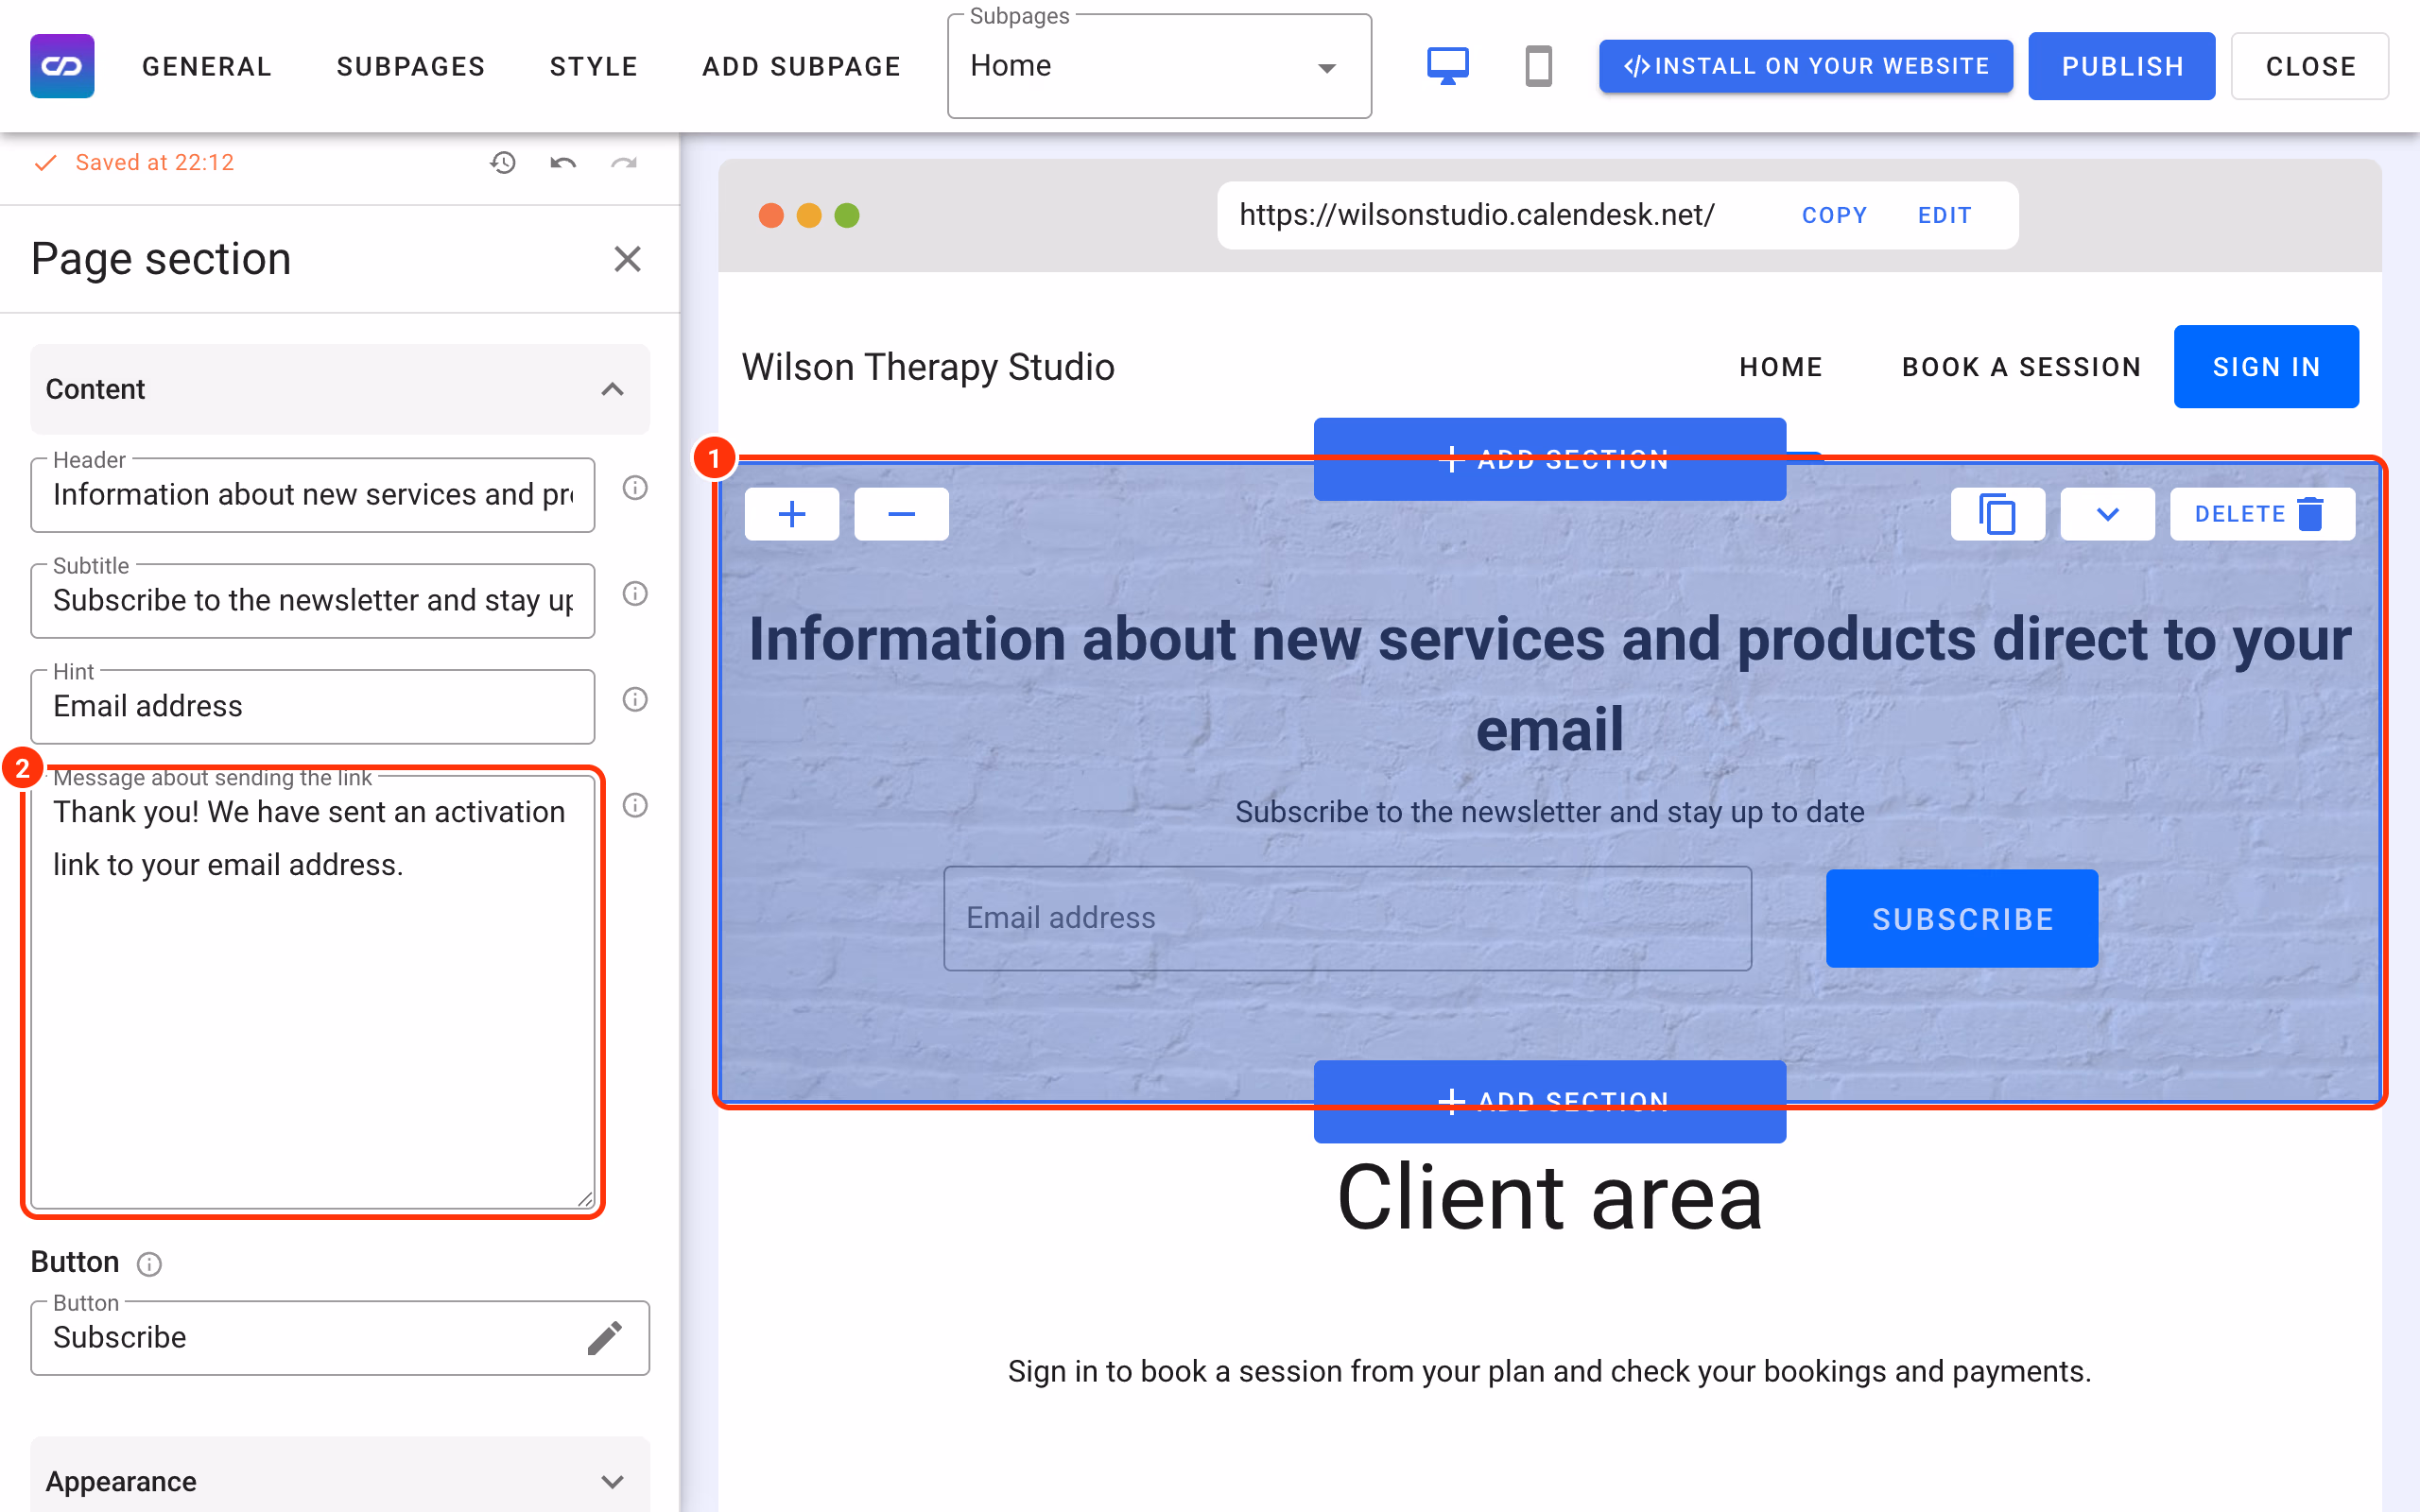Click Add Section above the newsletter block
This screenshot has height=1512, width=2420.
pos(1550,459)
